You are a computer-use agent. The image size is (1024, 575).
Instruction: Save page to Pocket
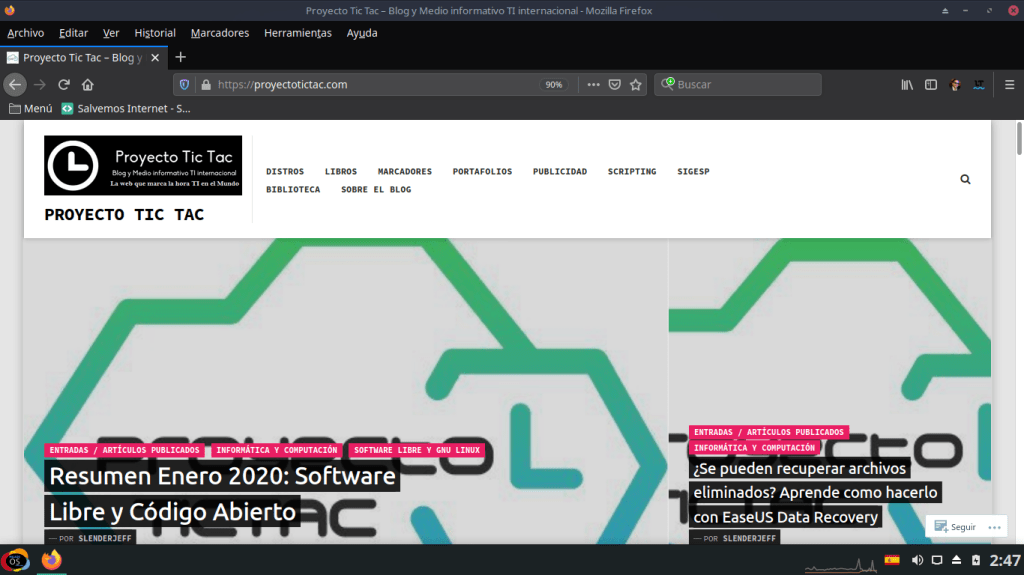(615, 85)
